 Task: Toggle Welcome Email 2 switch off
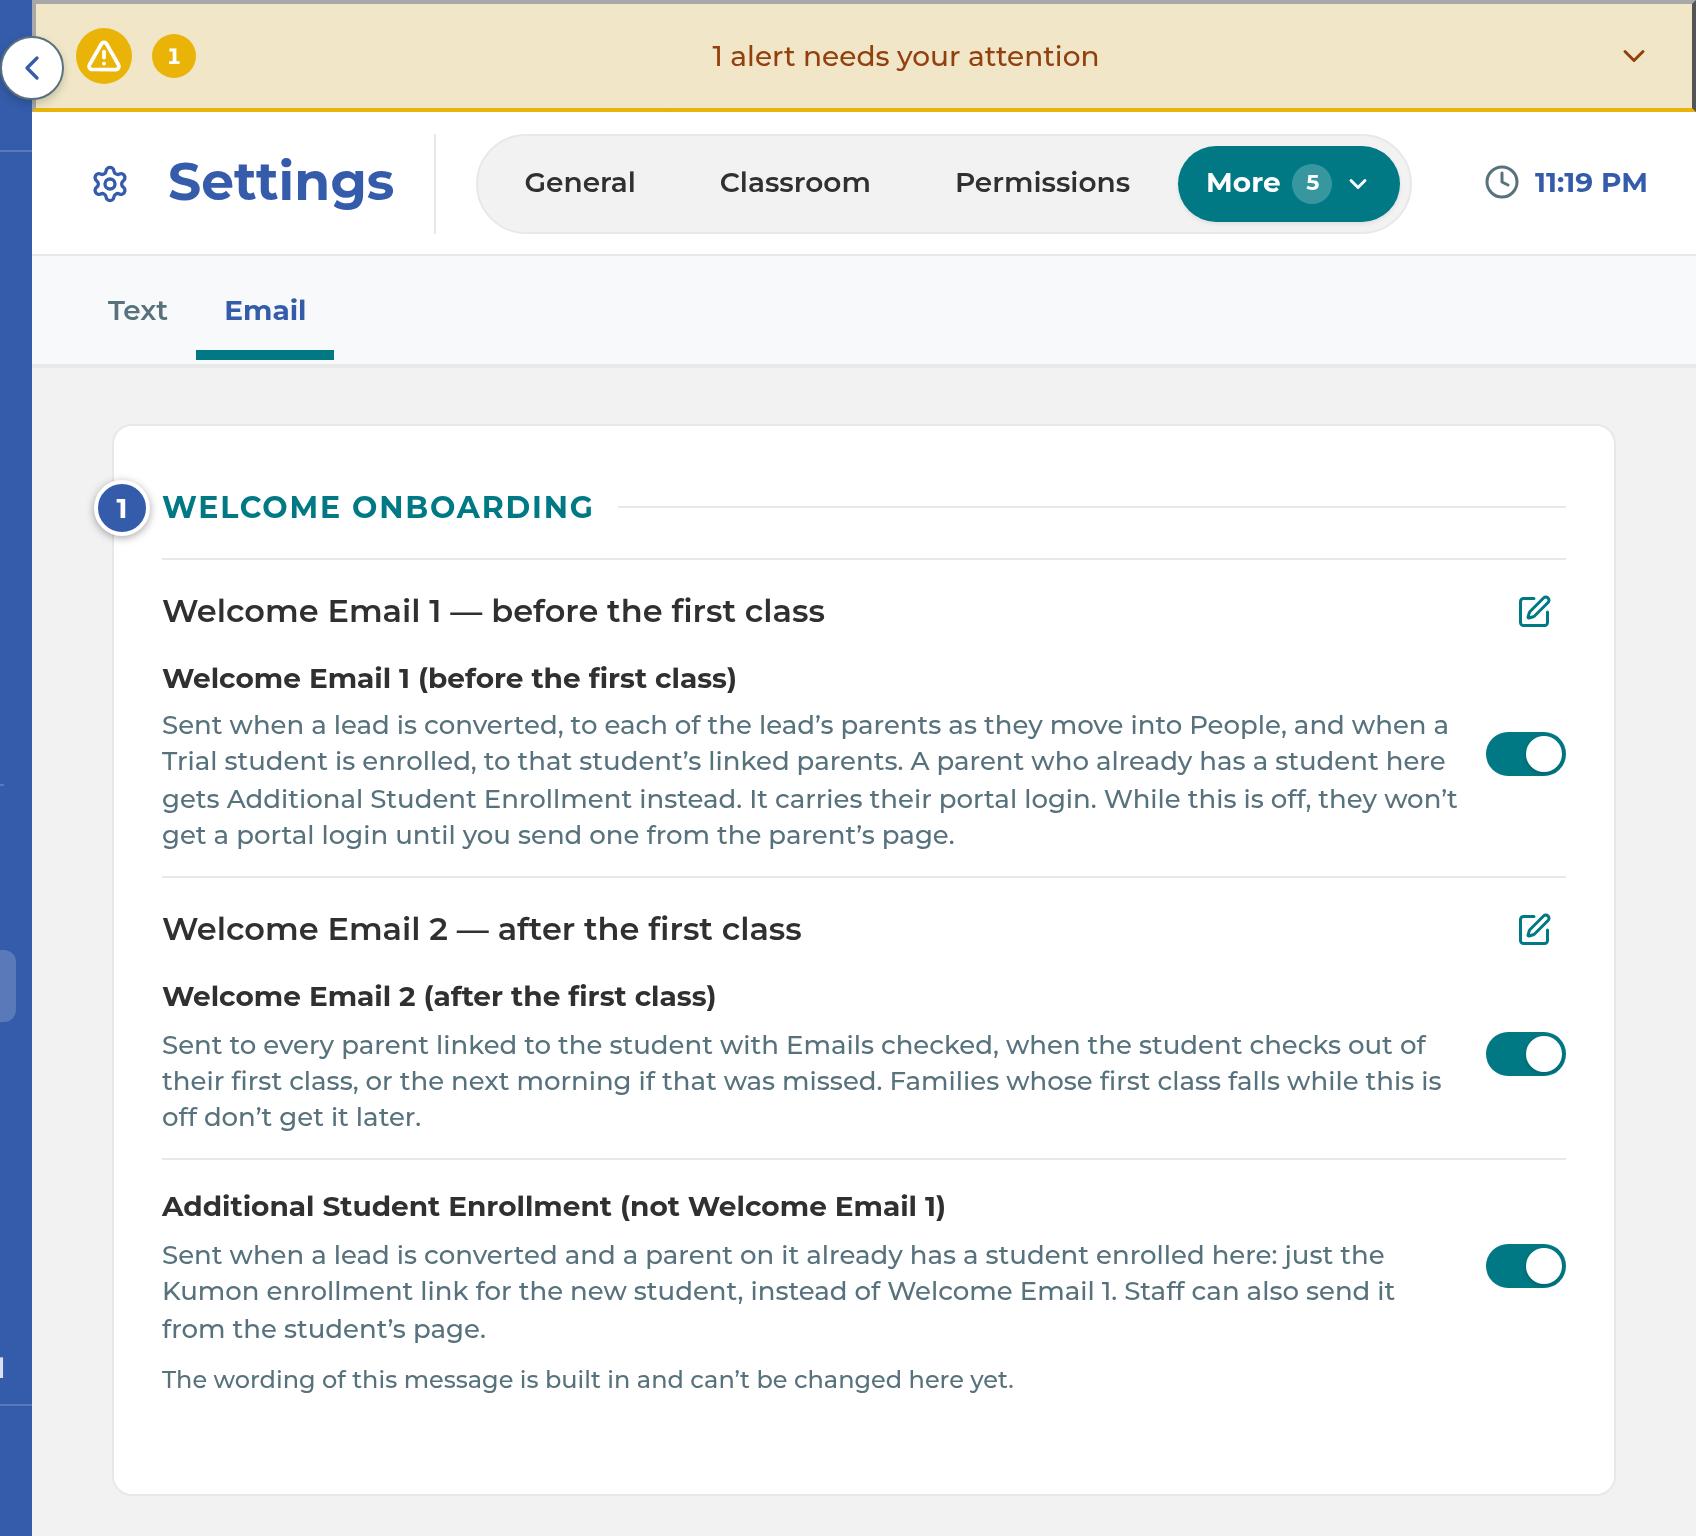coord(1525,1054)
